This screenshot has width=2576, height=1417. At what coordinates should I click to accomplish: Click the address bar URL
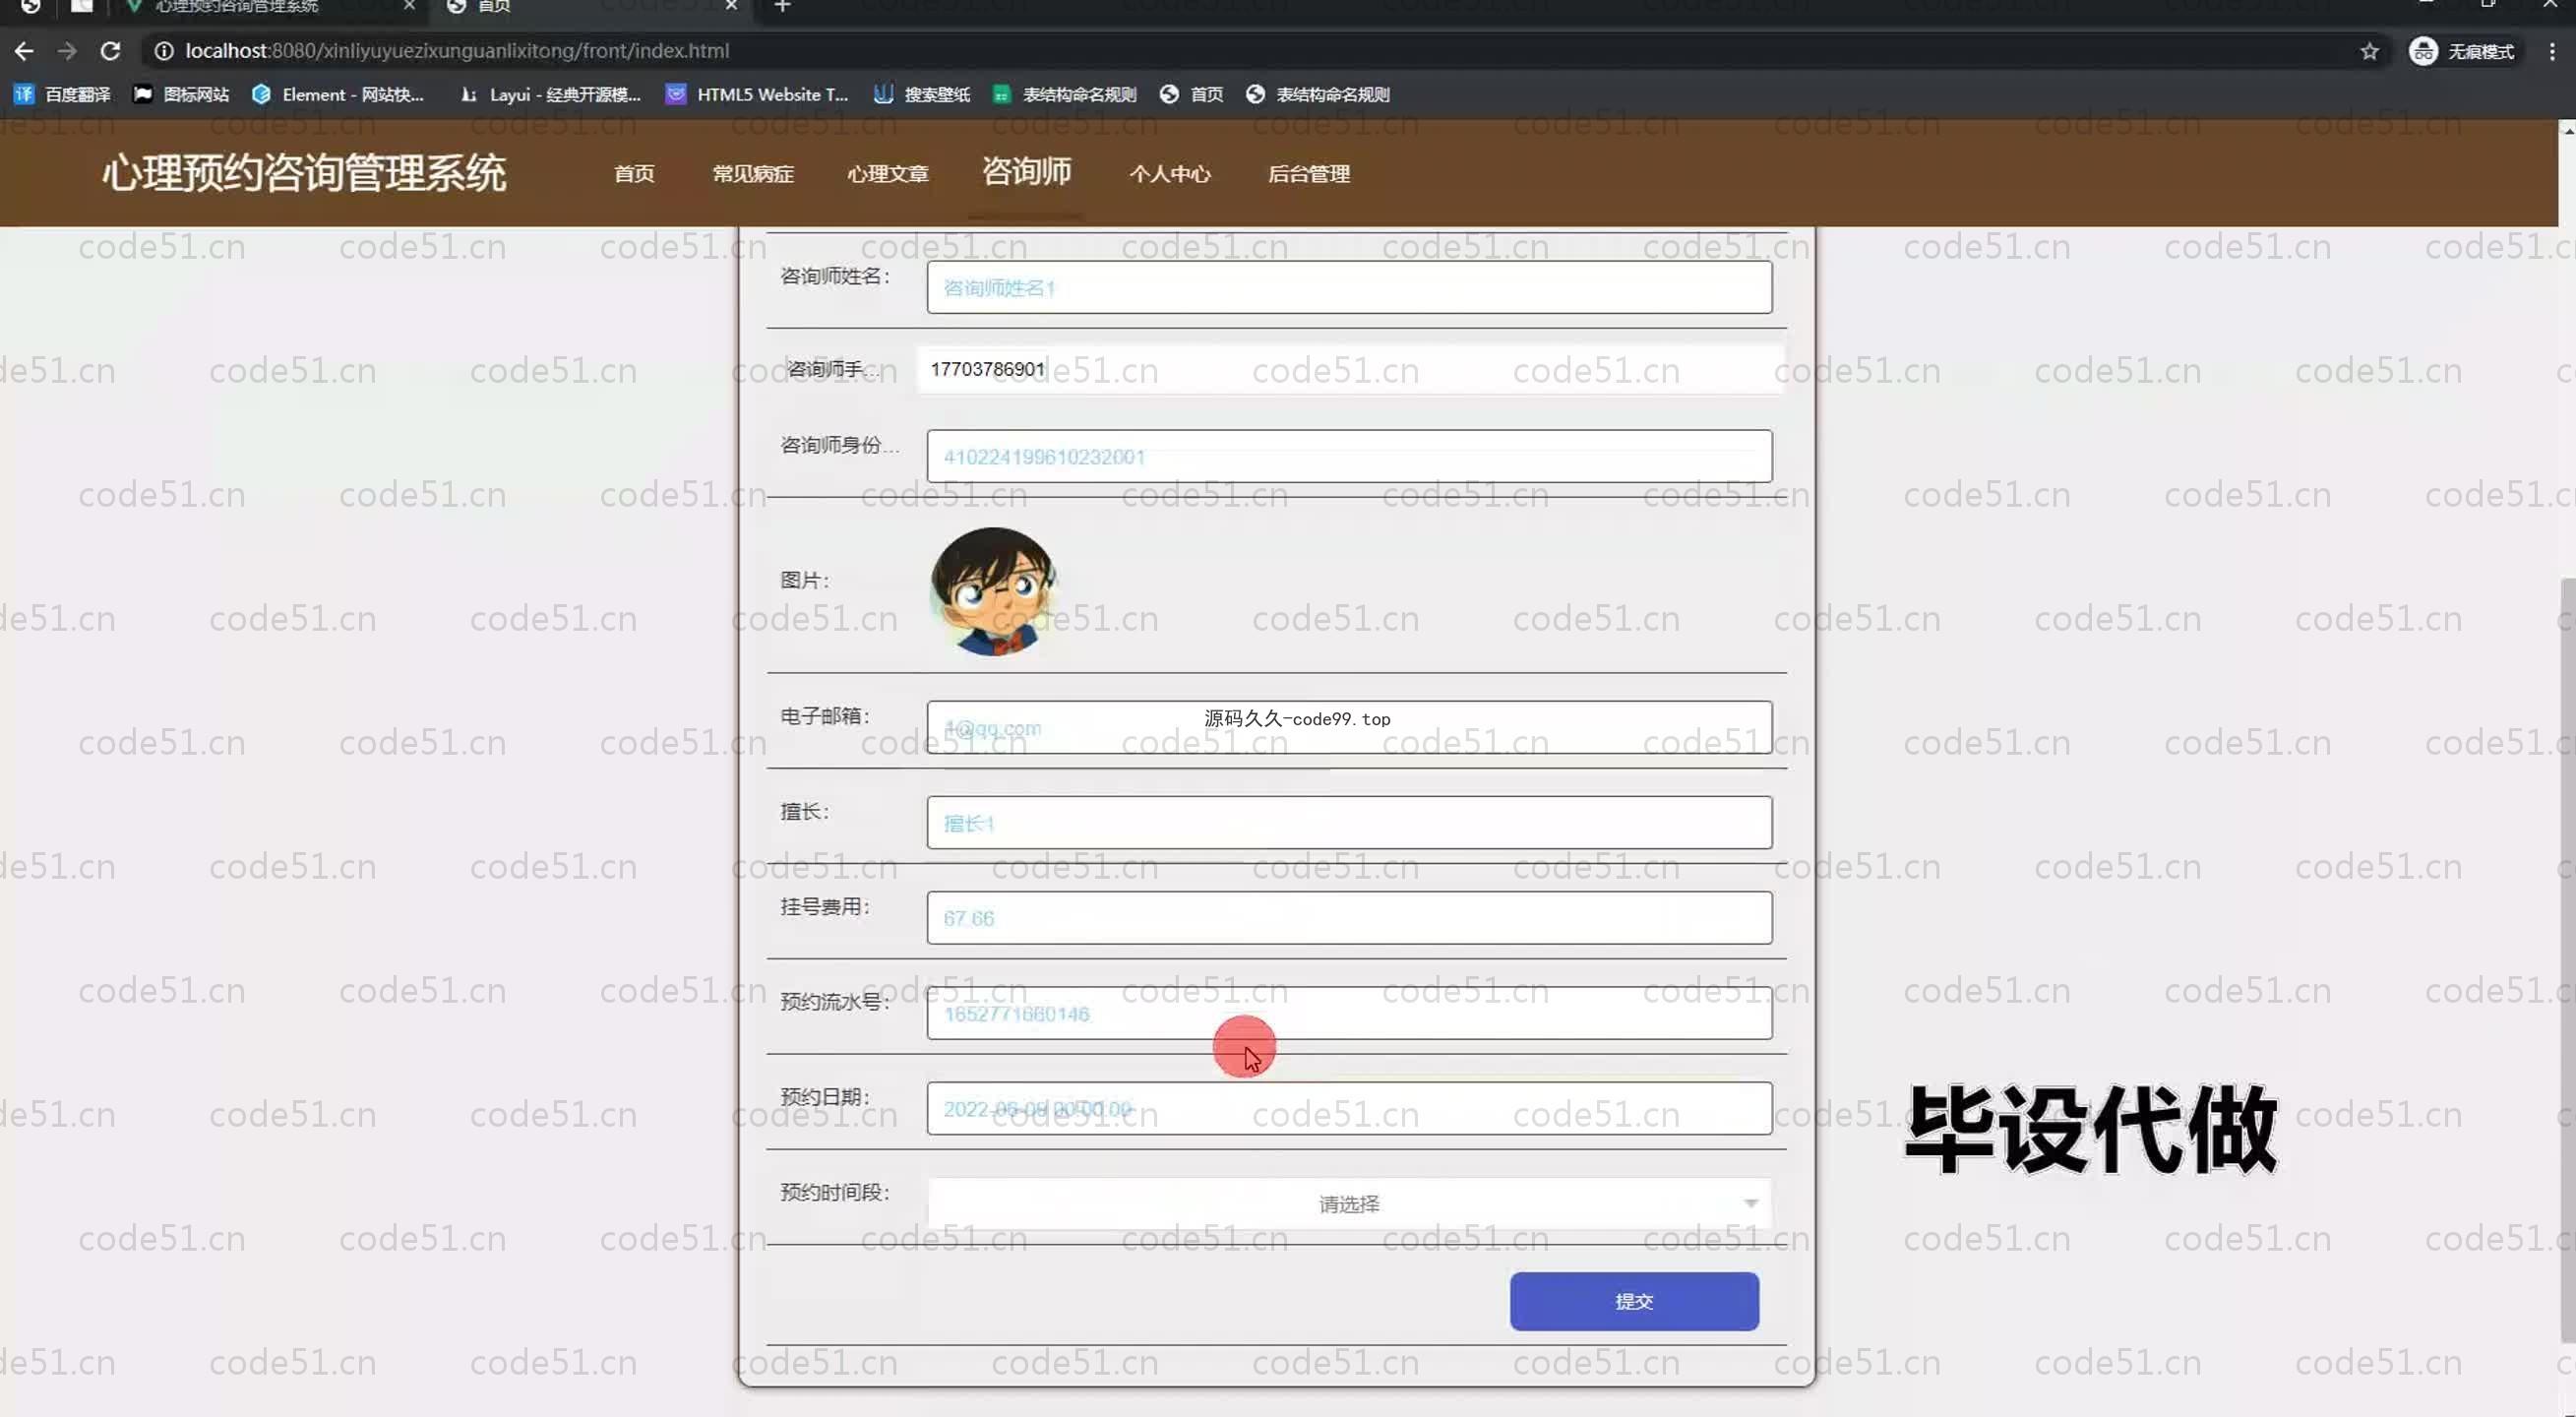point(457,51)
